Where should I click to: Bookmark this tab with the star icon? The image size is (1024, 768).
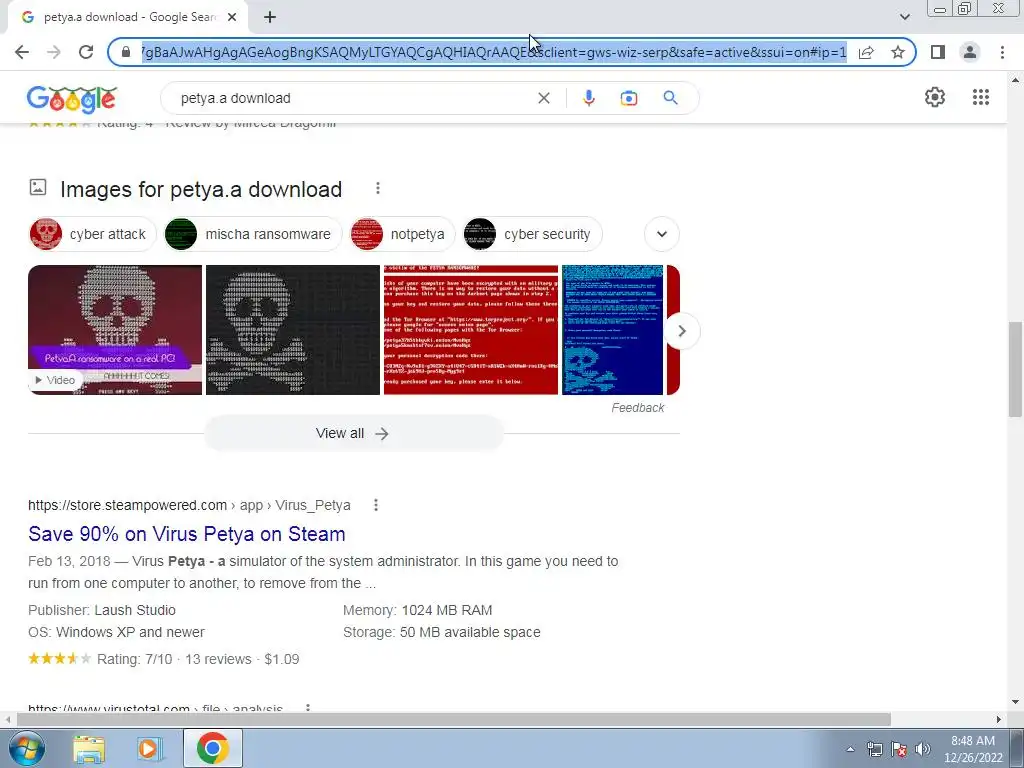(898, 52)
